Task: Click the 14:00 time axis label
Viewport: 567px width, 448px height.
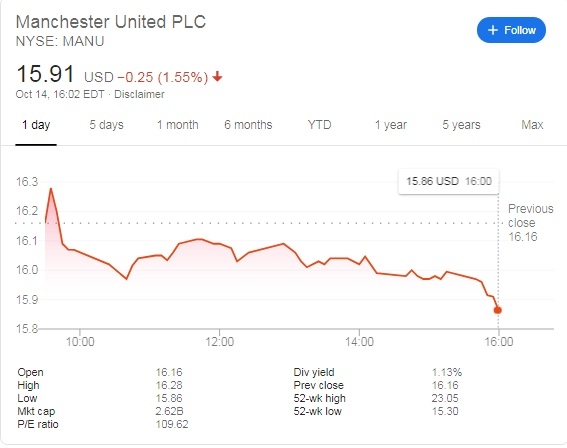Action: 359,342
